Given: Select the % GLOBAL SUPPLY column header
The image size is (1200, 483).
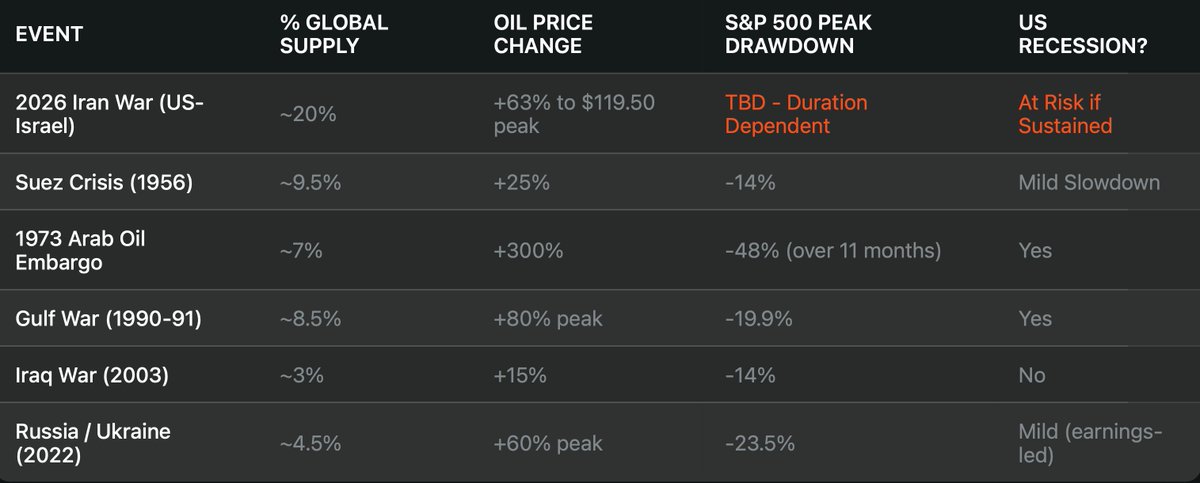Looking at the screenshot, I should (334, 34).
